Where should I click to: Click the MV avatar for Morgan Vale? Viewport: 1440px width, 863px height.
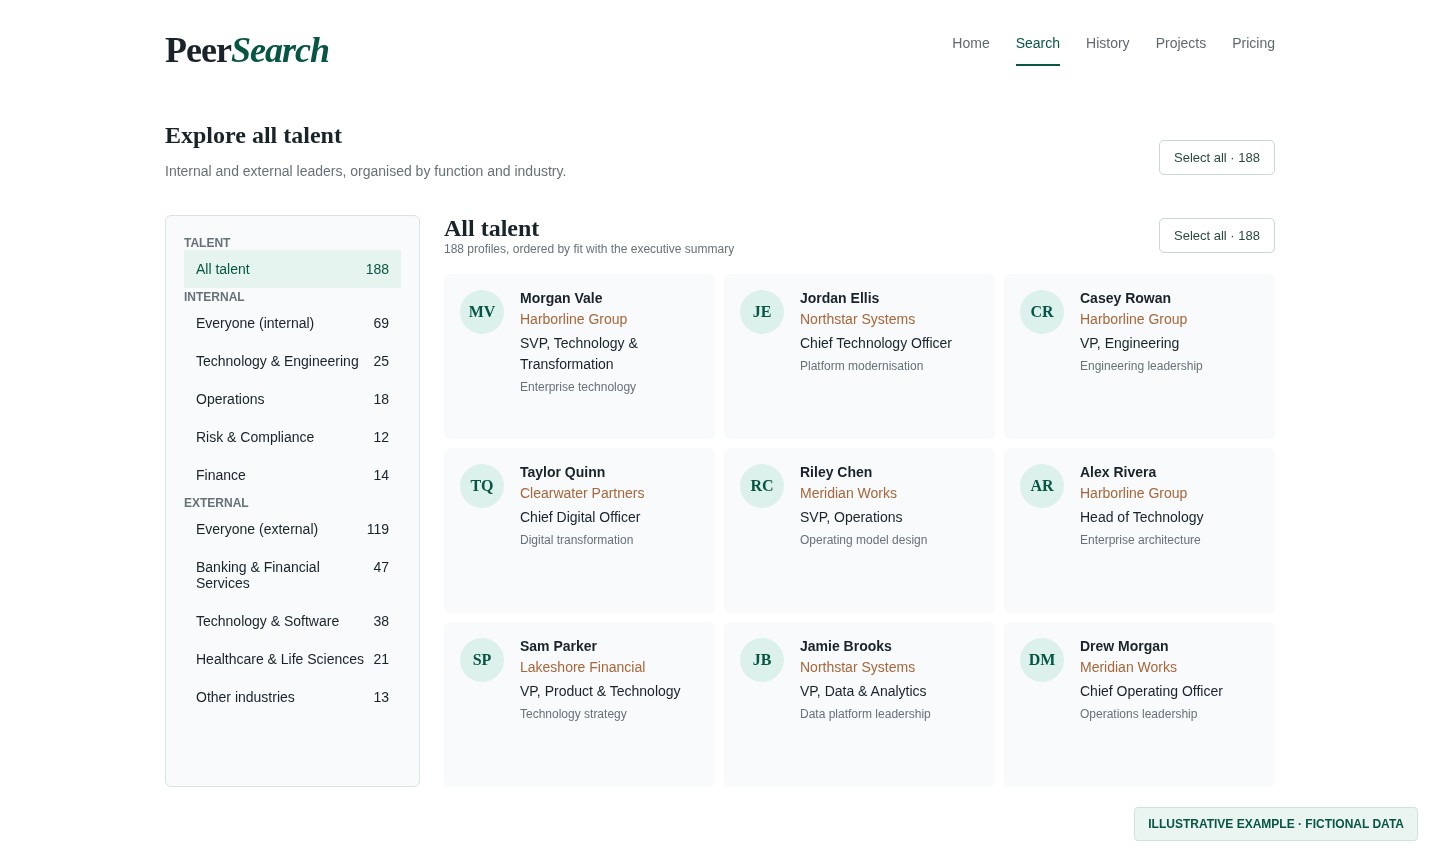click(x=482, y=312)
